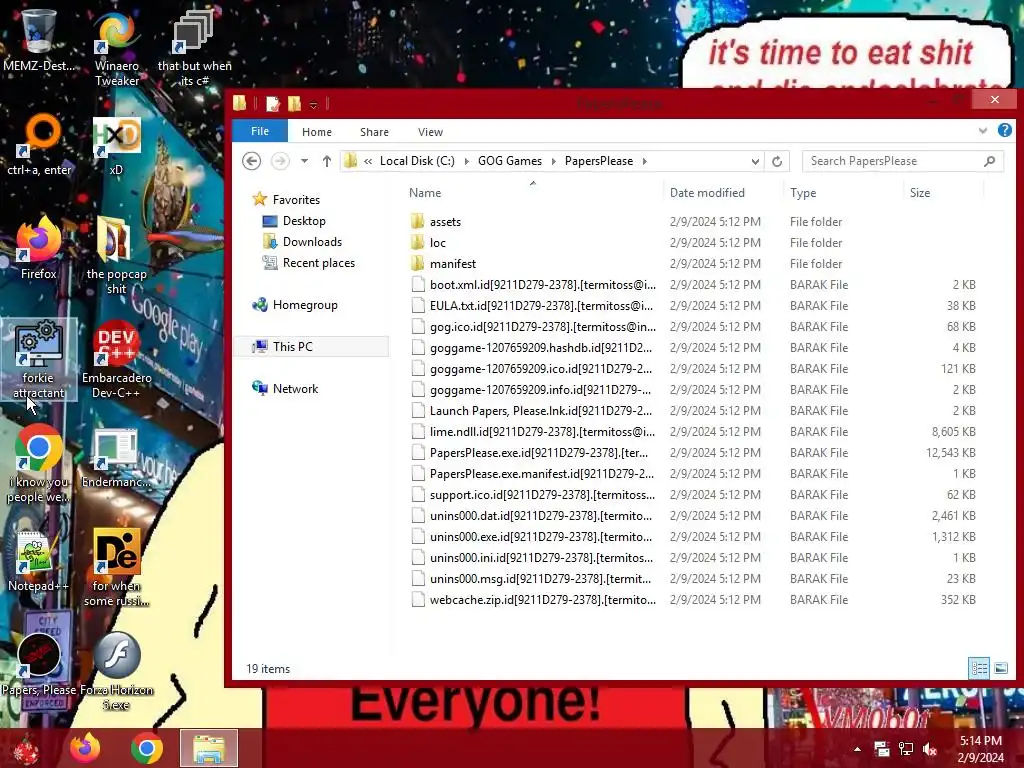Open the address bar history dropdown
The image size is (1024, 768).
[x=755, y=161]
